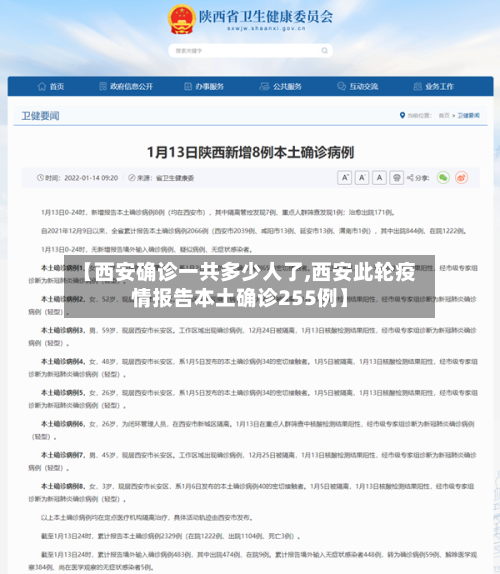Click the search magnifier icon
Screen dimensions: 500x574
[x=324, y=51]
